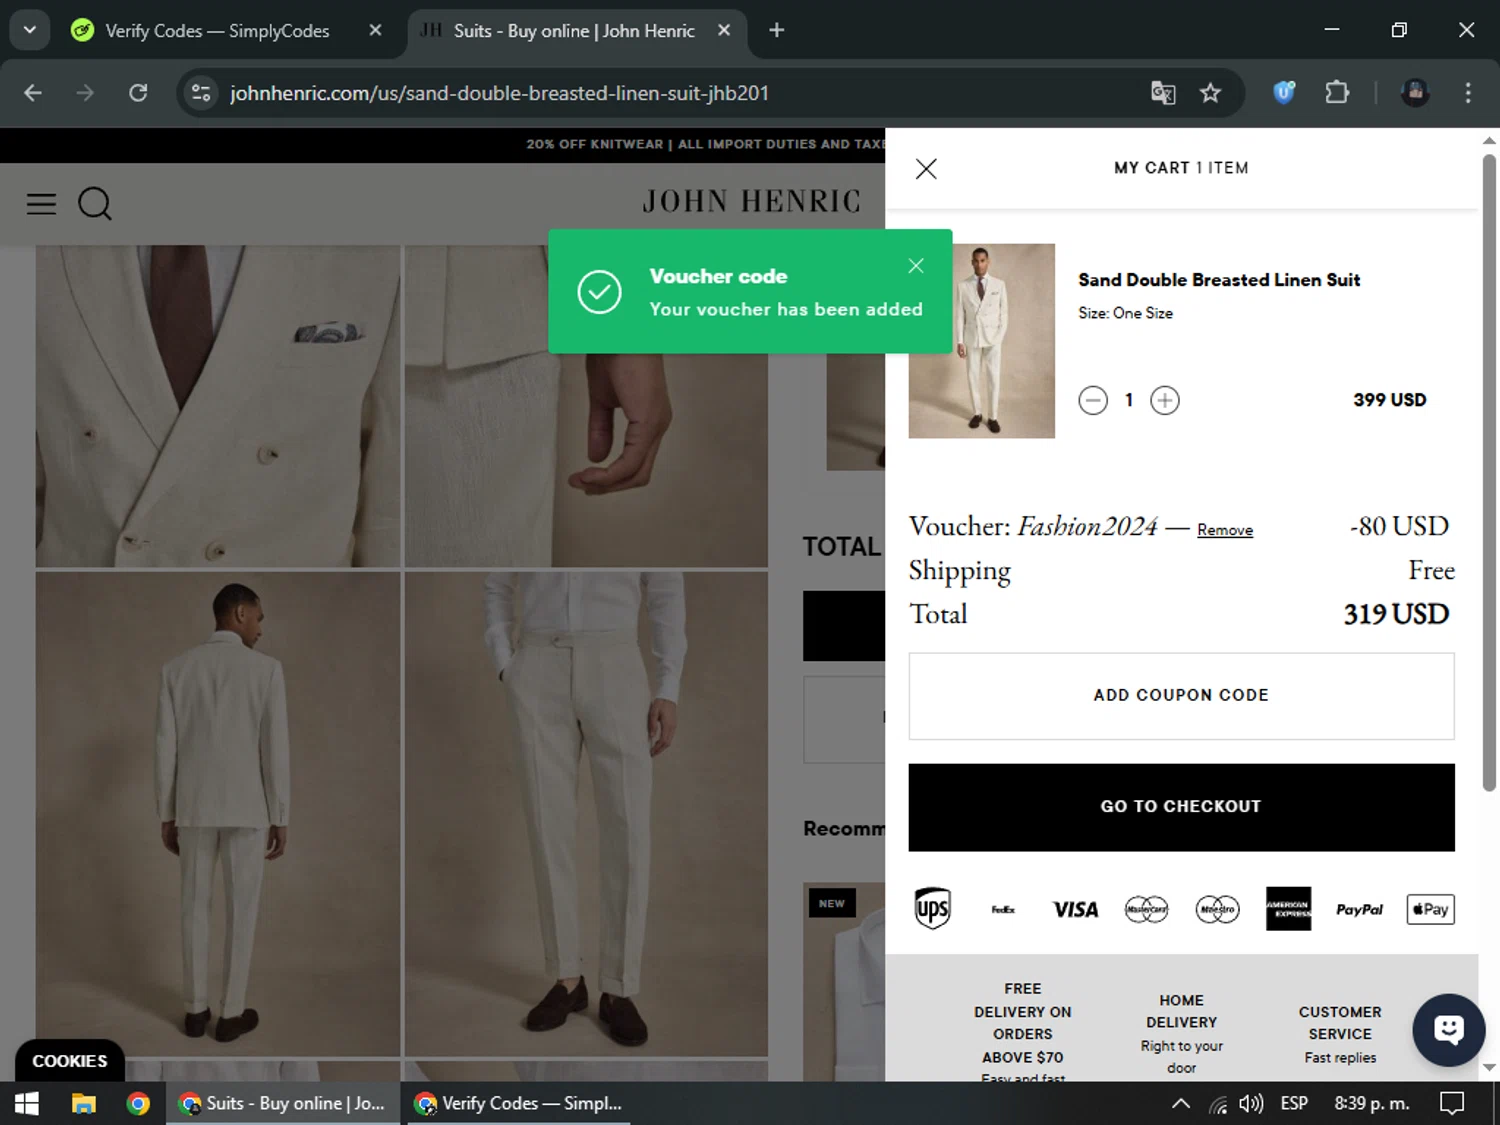Bookmark this page with star
This screenshot has width=1500, height=1125.
[1211, 93]
